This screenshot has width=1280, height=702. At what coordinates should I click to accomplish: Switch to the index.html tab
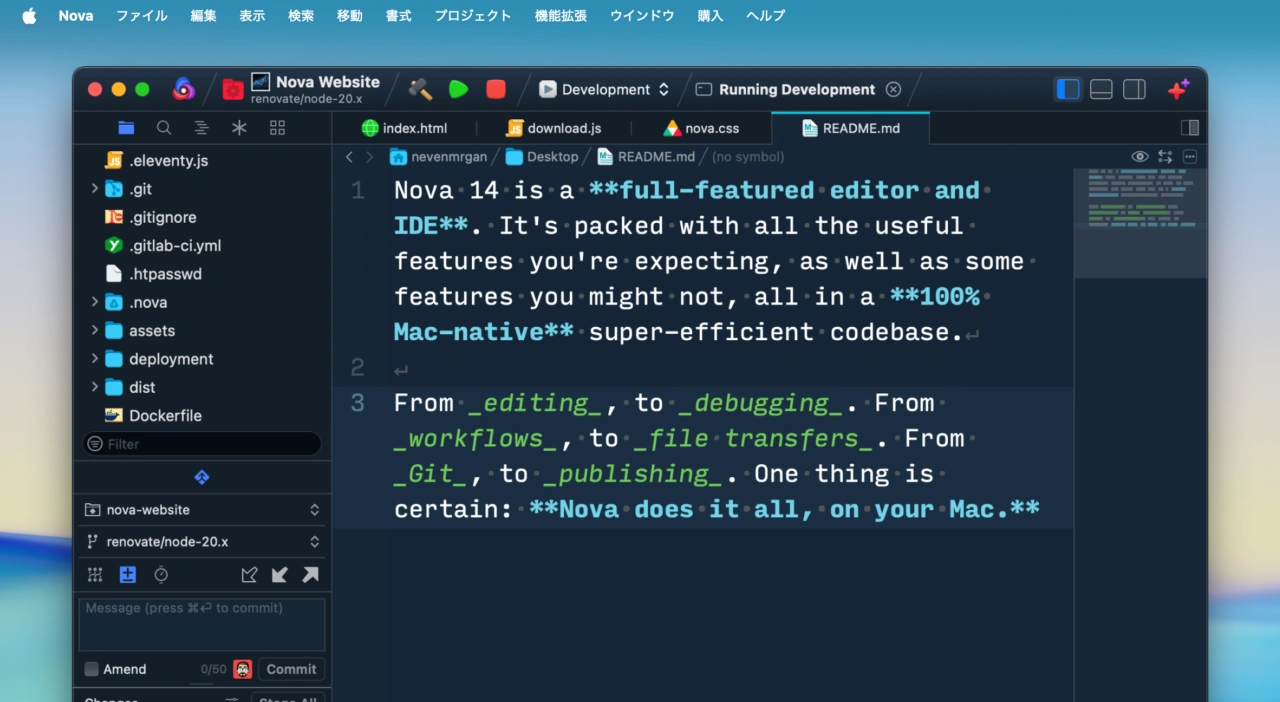click(404, 128)
